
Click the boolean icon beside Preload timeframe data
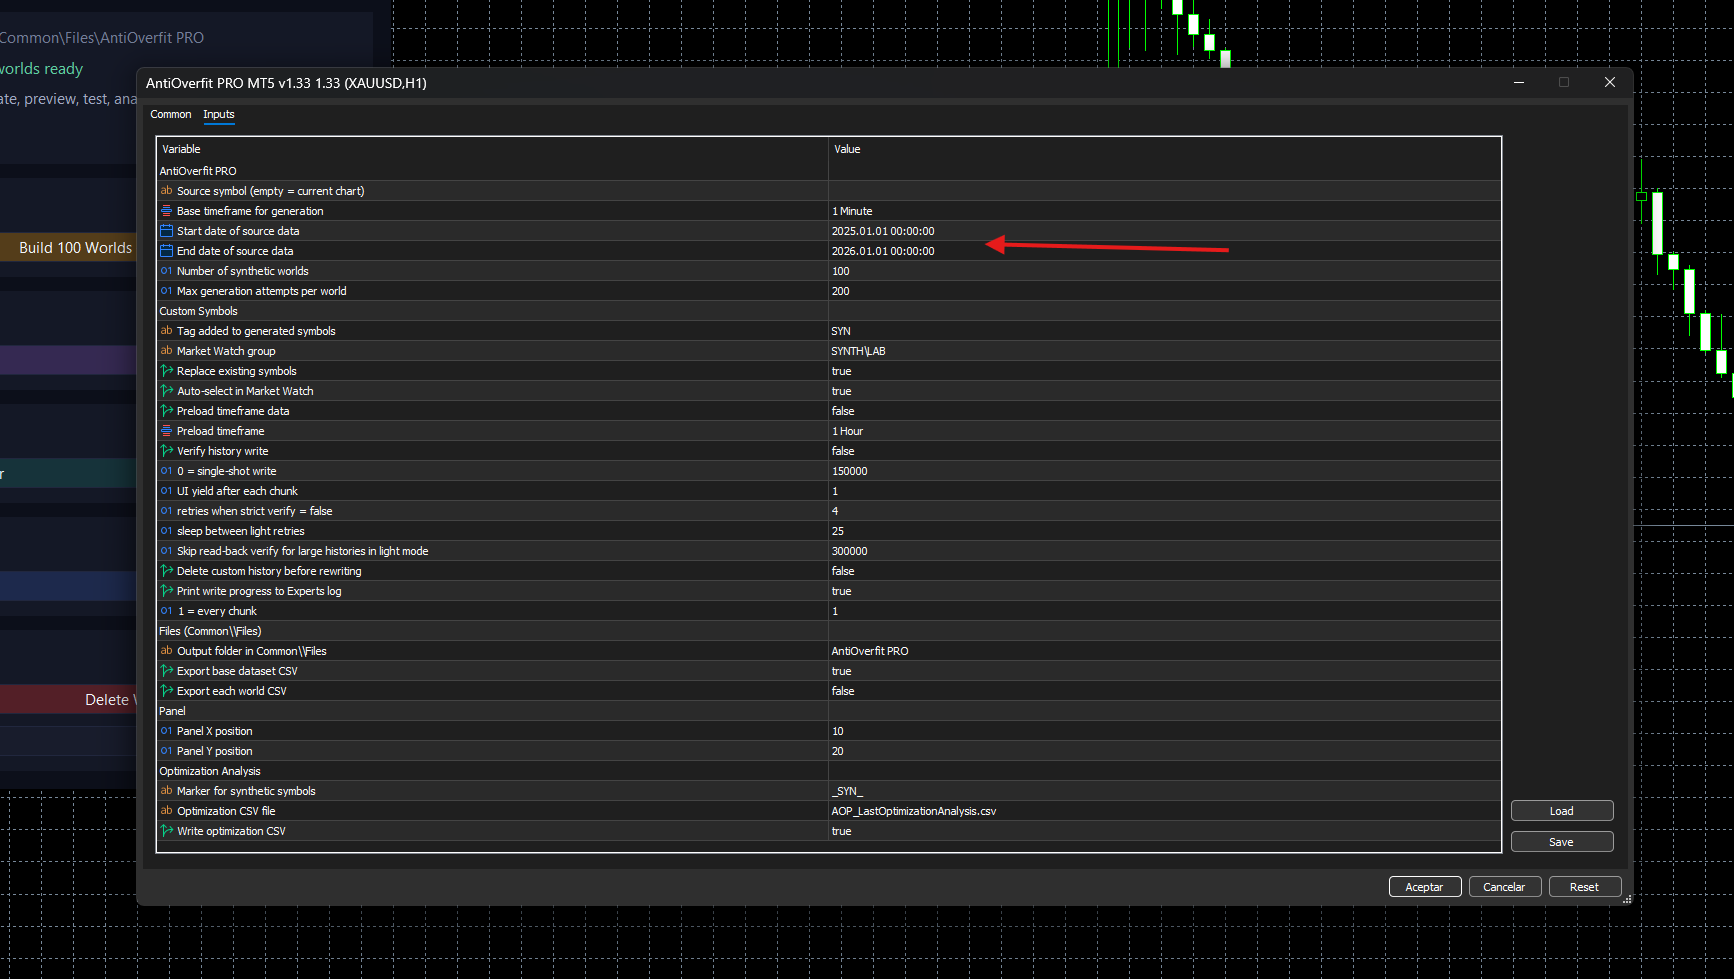pyautogui.click(x=166, y=411)
